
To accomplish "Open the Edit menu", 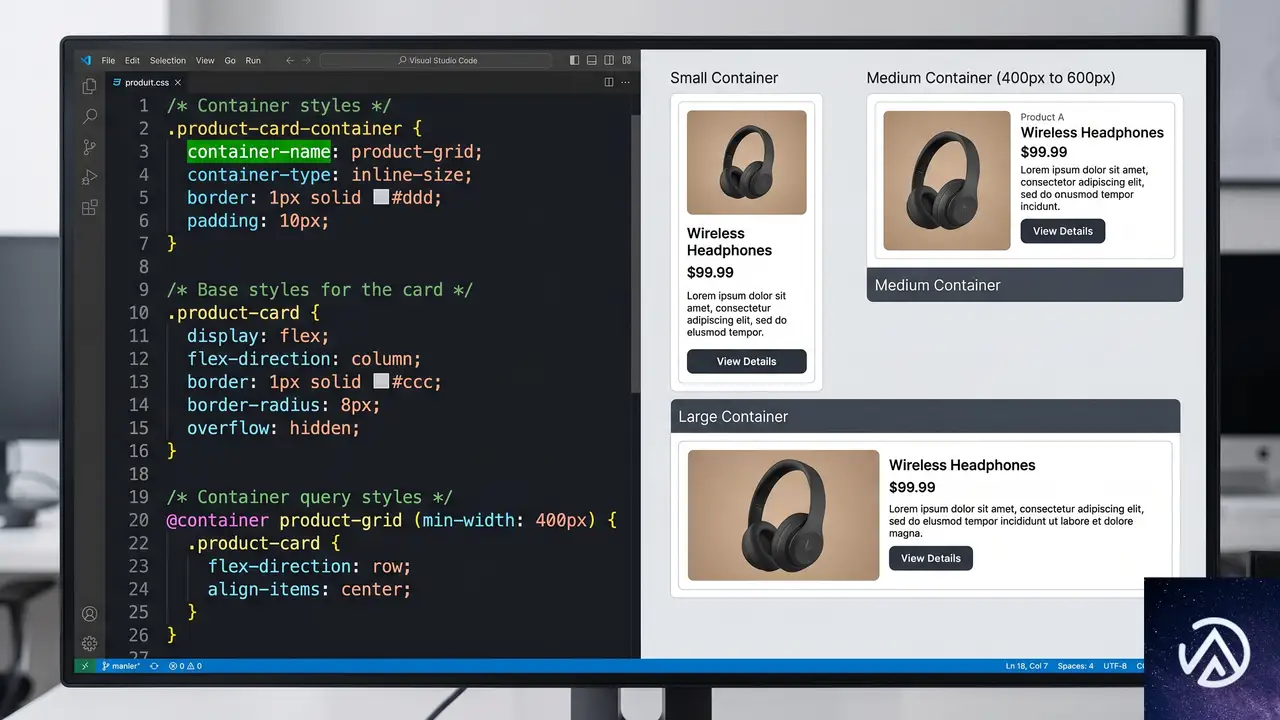I will [x=132, y=60].
